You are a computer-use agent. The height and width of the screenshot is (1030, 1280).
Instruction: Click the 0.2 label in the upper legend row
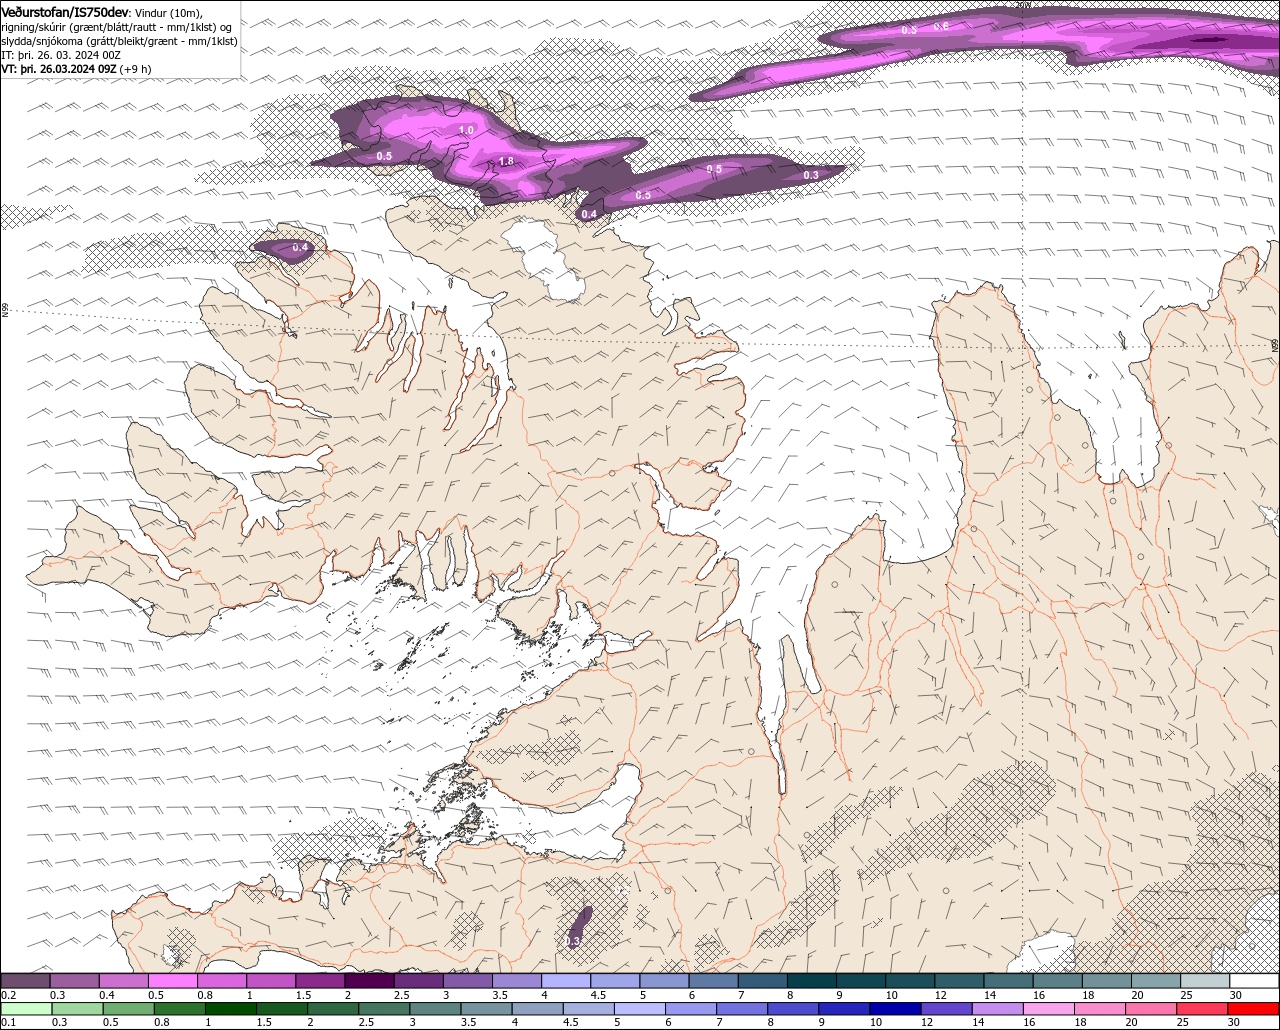[x=9, y=995]
